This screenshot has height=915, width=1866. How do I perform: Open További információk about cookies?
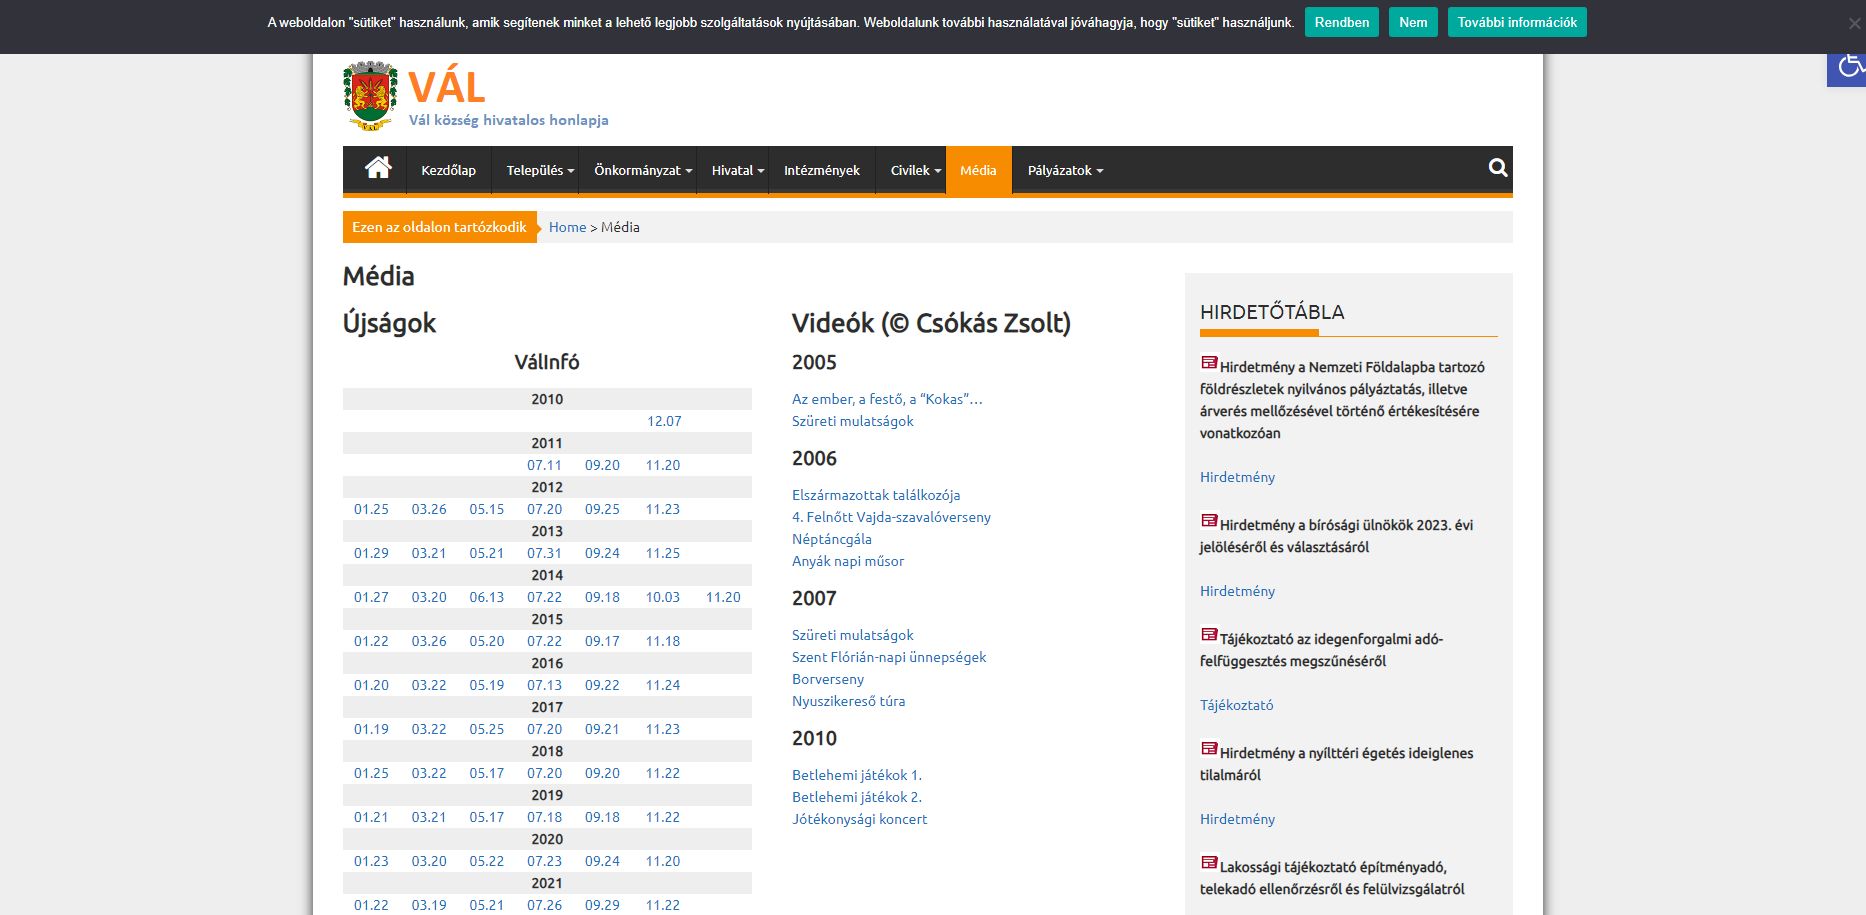[x=1517, y=22]
